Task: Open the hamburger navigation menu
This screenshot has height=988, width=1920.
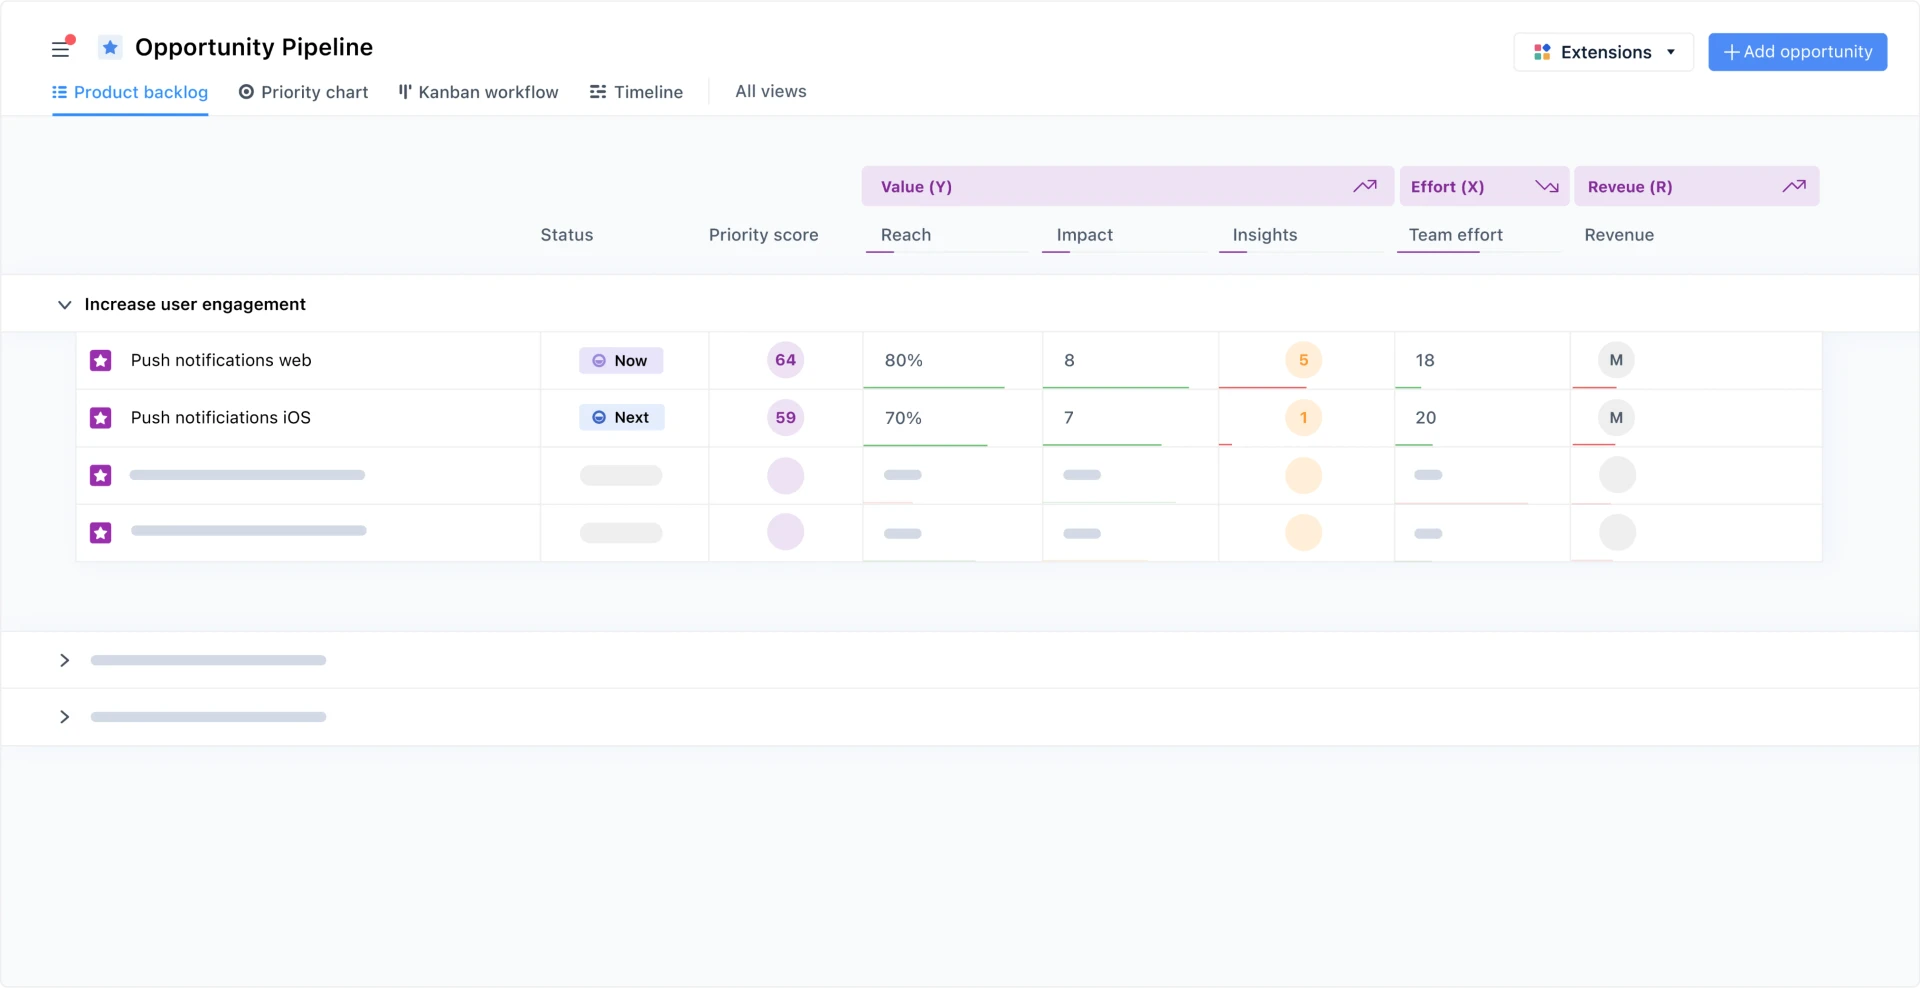Action: pyautogui.click(x=61, y=49)
